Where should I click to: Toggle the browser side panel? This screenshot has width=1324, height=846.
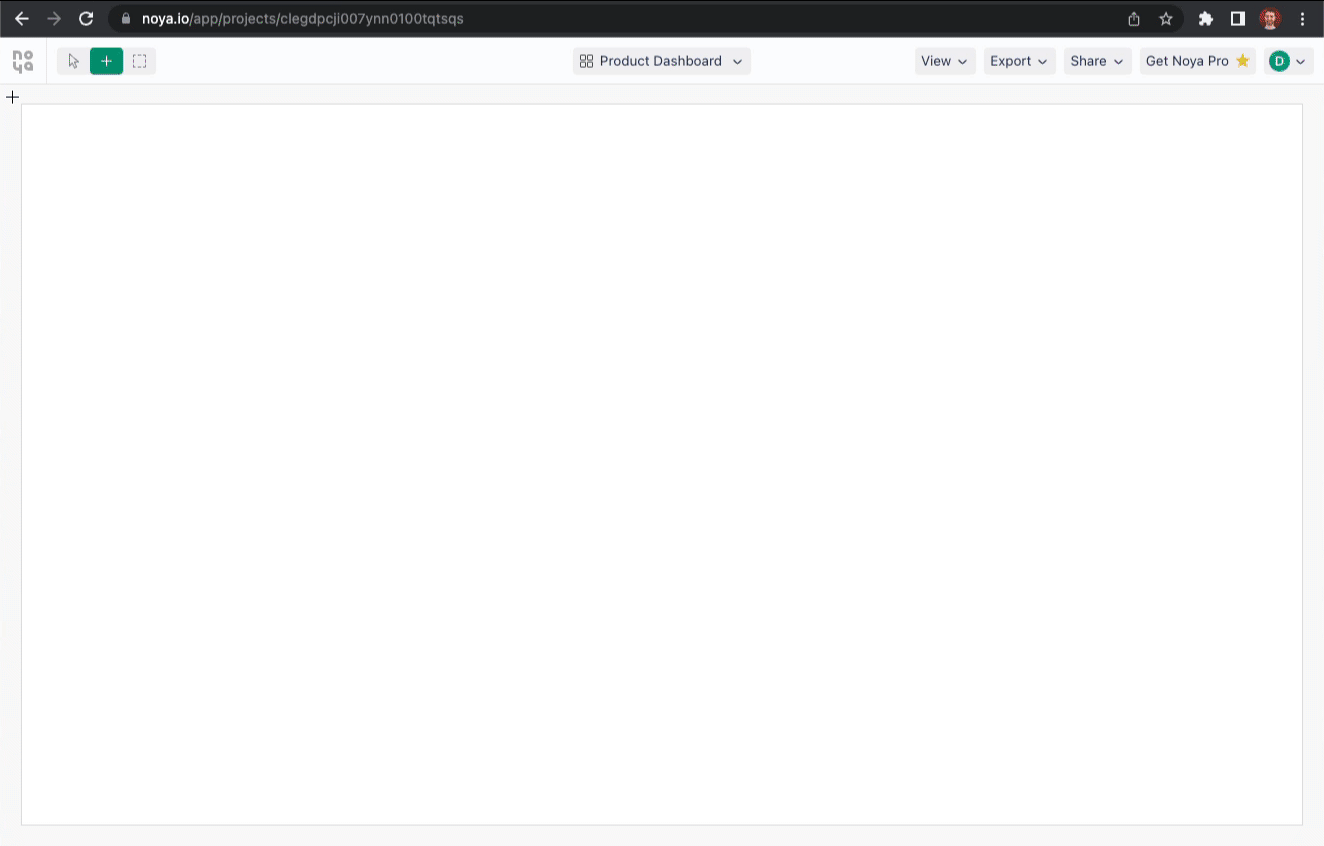[1238, 18]
